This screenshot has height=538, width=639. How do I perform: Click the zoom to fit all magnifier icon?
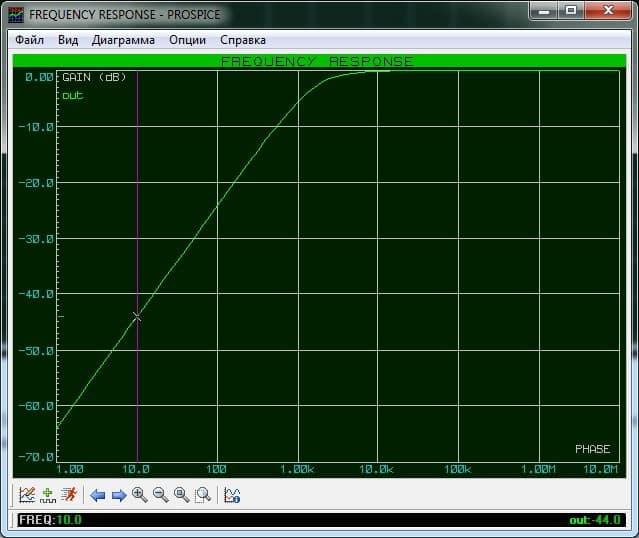[x=181, y=495]
